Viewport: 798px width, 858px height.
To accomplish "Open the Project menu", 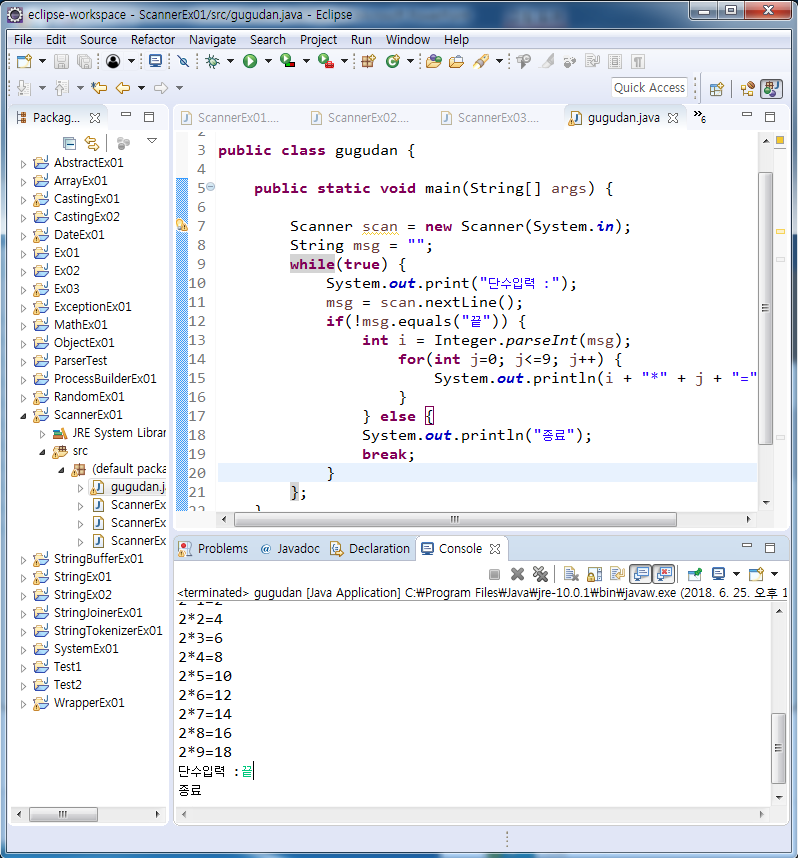I will click(319, 40).
